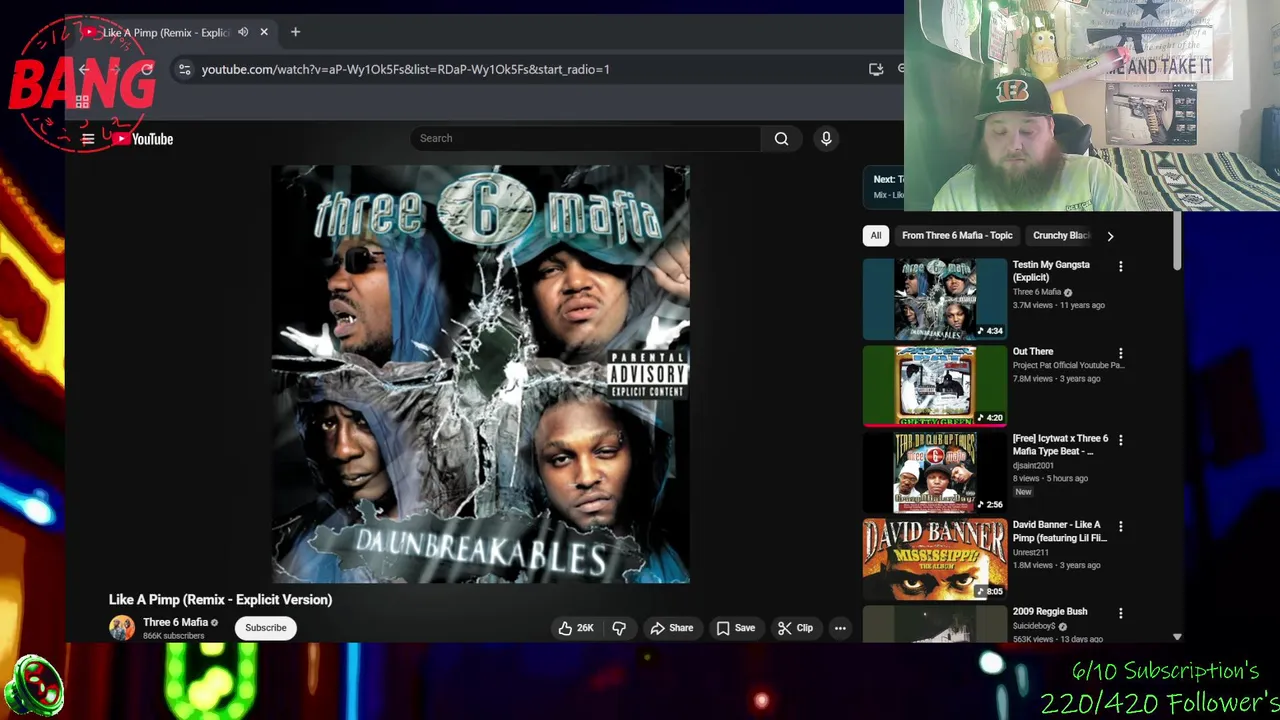Show more filter chips with right arrow
1280x720 pixels.
(x=1110, y=236)
